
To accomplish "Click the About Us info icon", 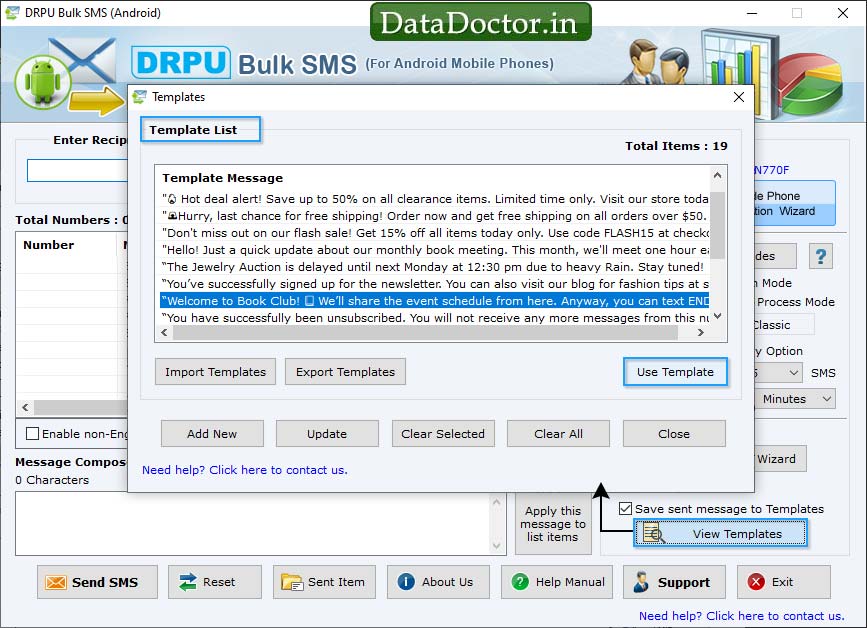I will (x=406, y=582).
